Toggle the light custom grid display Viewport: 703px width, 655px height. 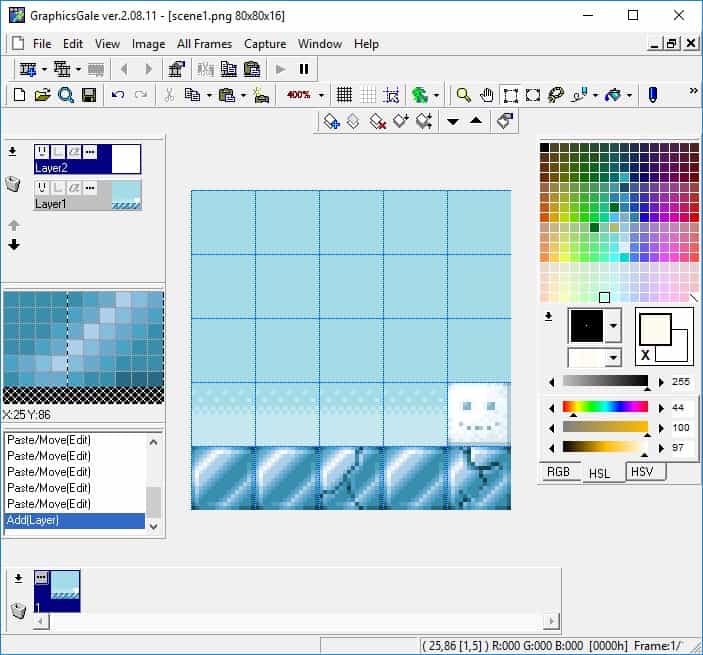pos(368,95)
